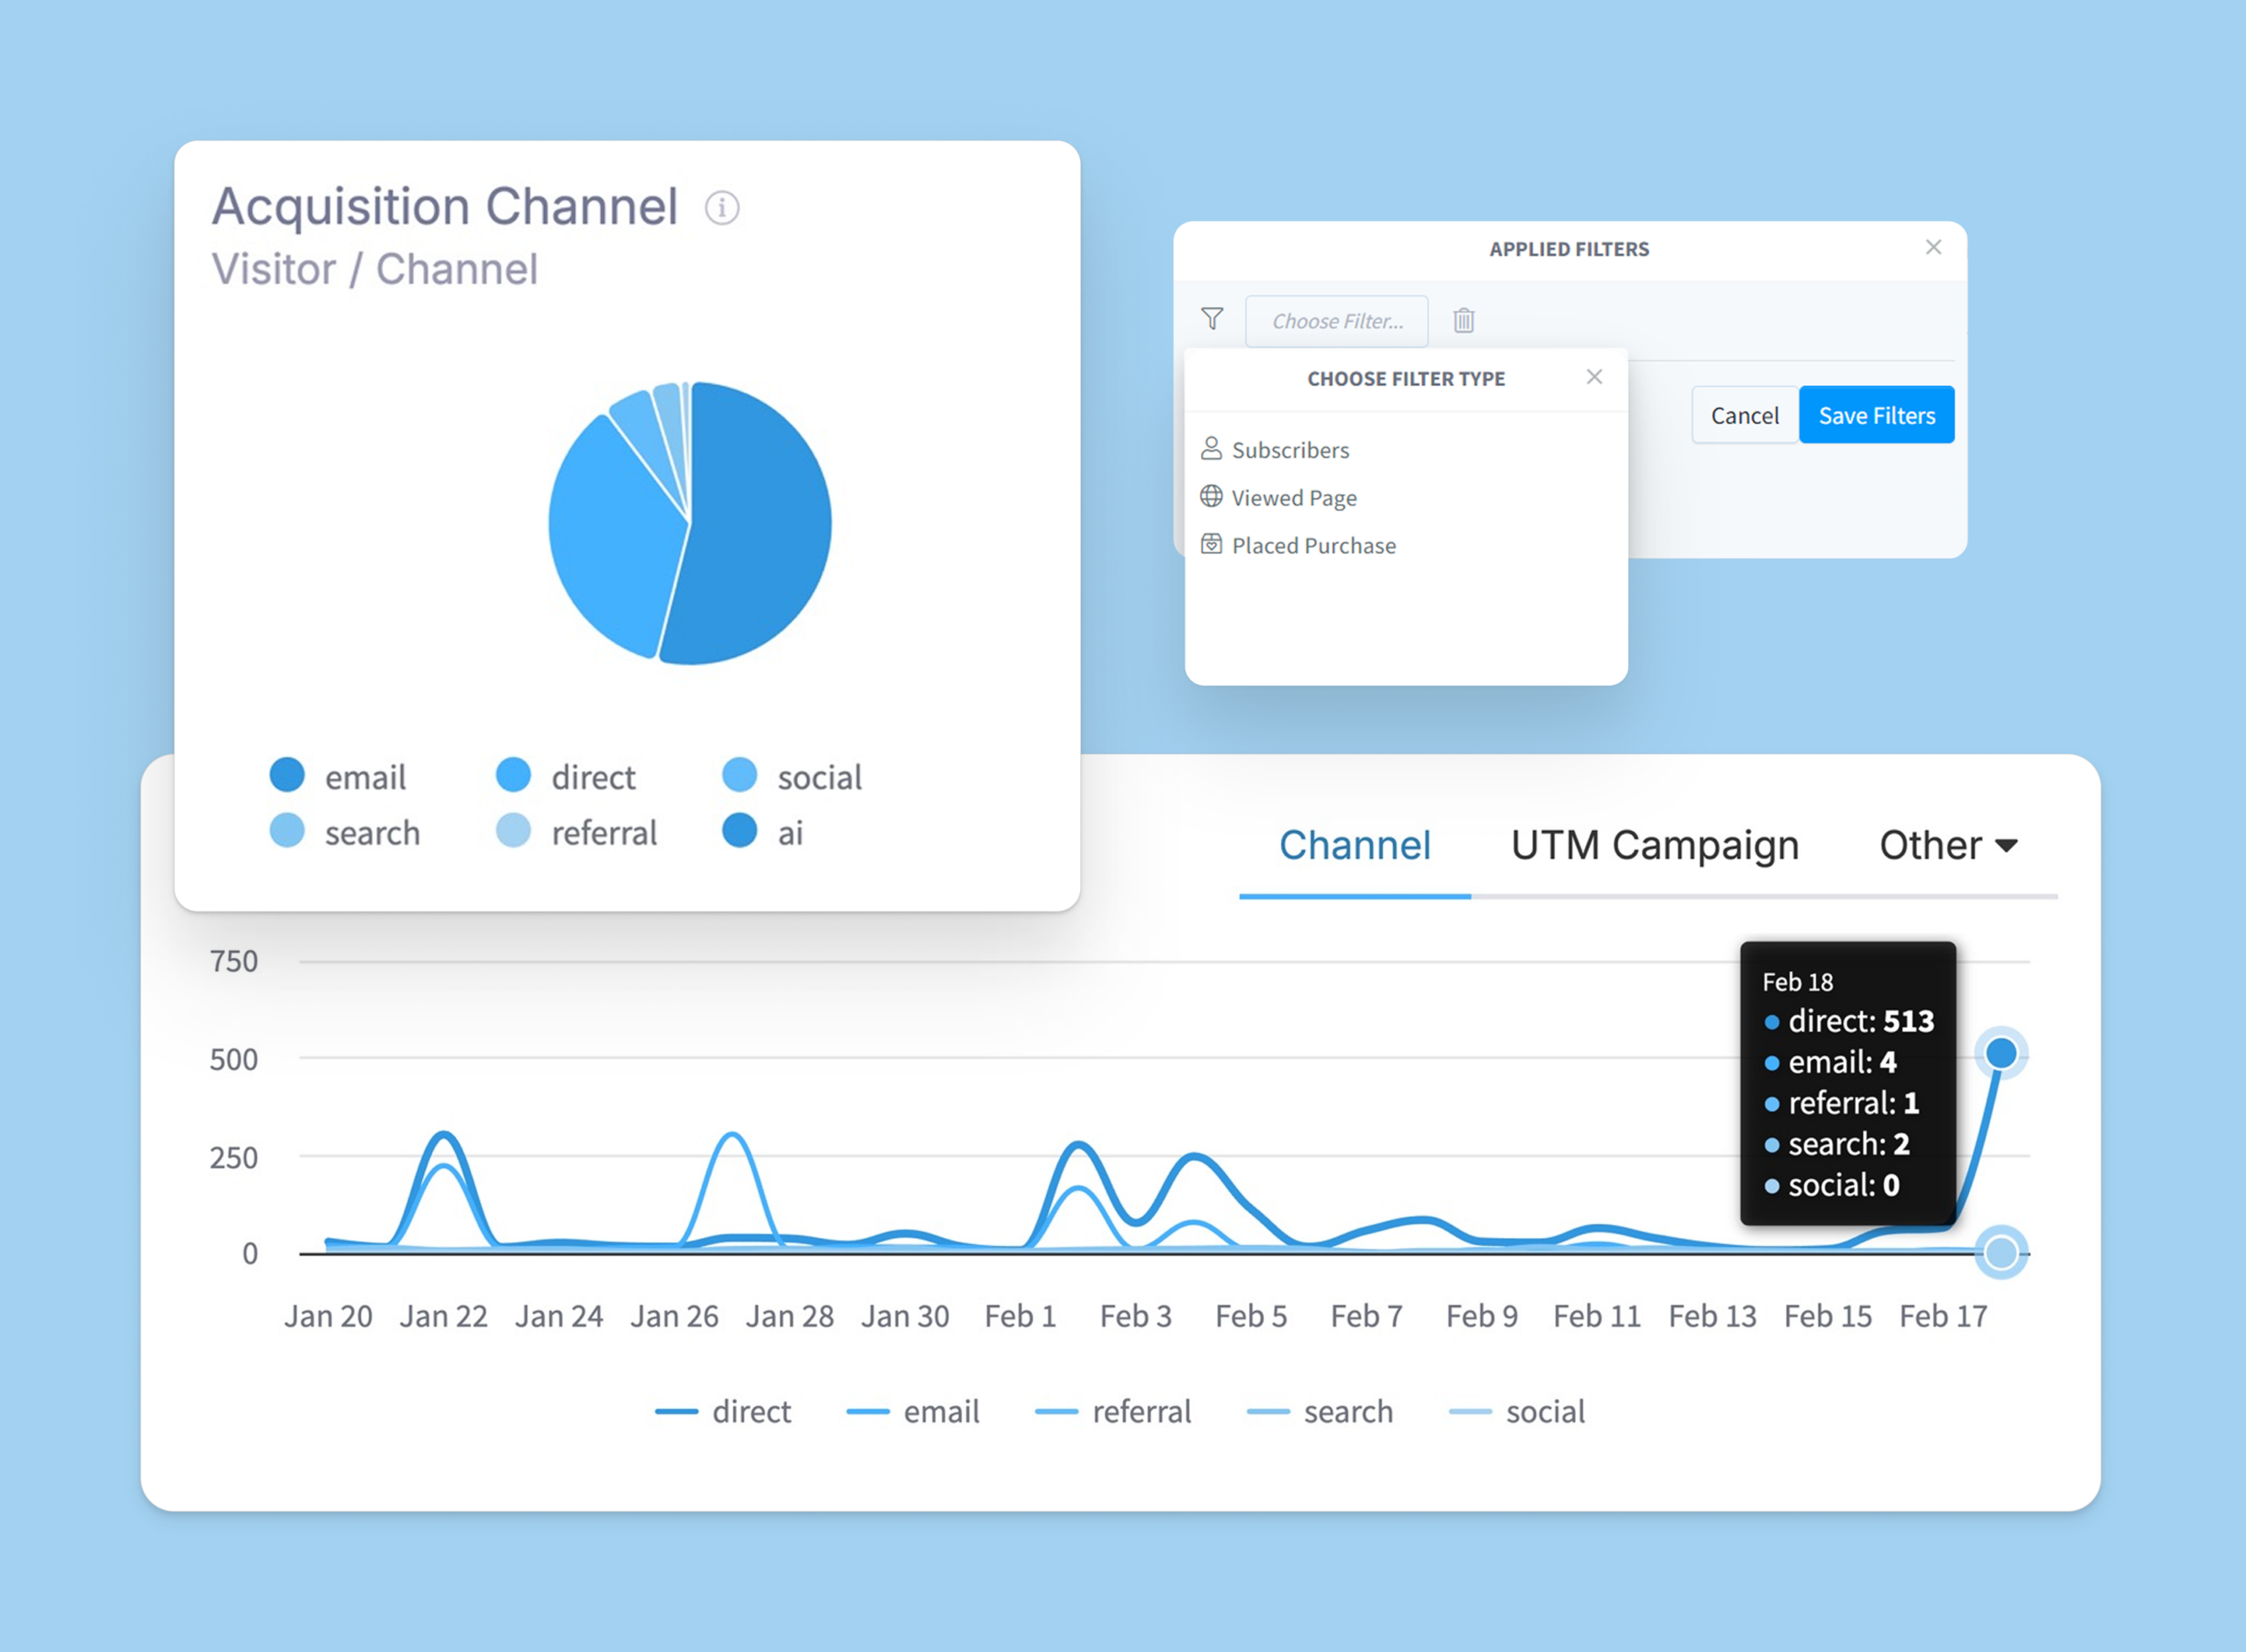Screen dimensions: 2246x1652
Task: Click the trash icon to delete the filter
Action: (1464, 320)
